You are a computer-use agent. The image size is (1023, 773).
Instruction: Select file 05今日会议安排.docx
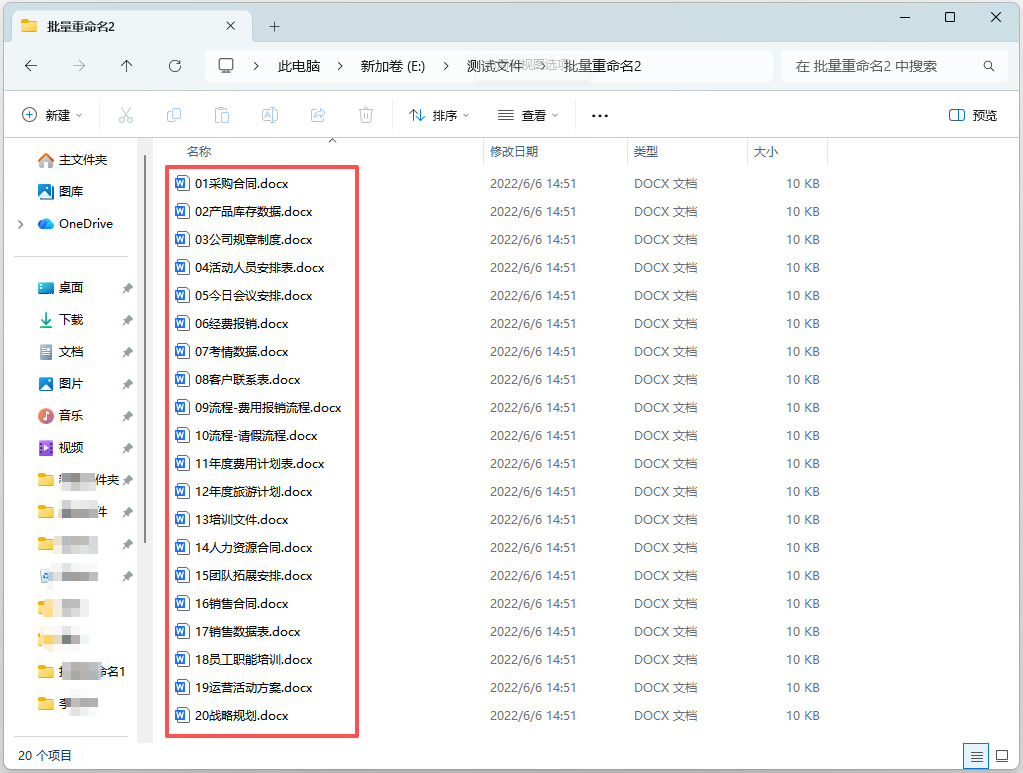(253, 296)
